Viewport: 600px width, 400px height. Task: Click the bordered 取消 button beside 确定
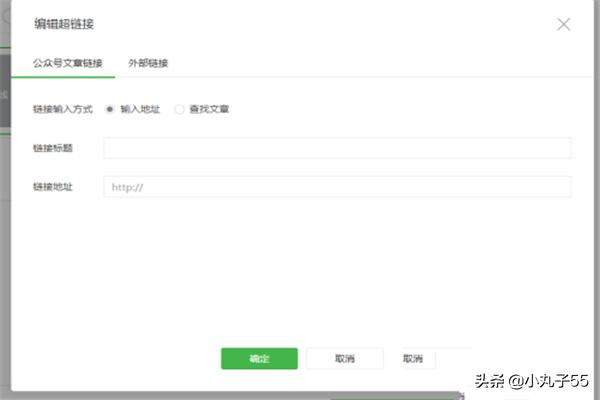tap(345, 359)
